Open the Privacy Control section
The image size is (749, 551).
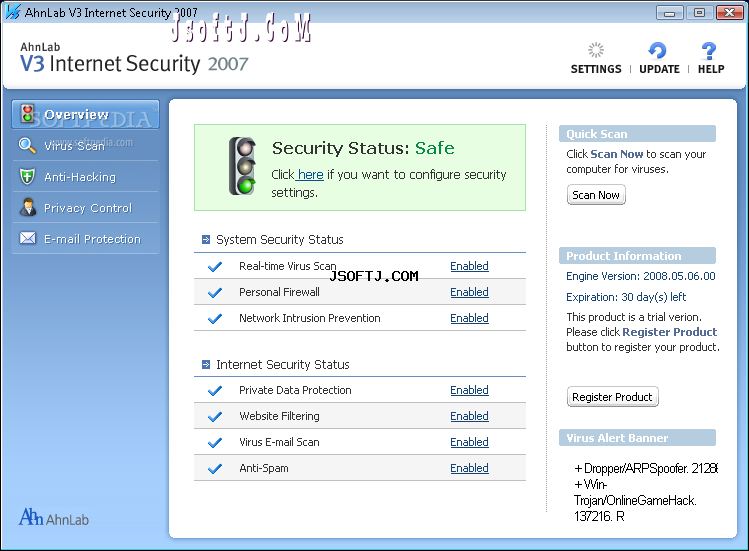coord(86,208)
